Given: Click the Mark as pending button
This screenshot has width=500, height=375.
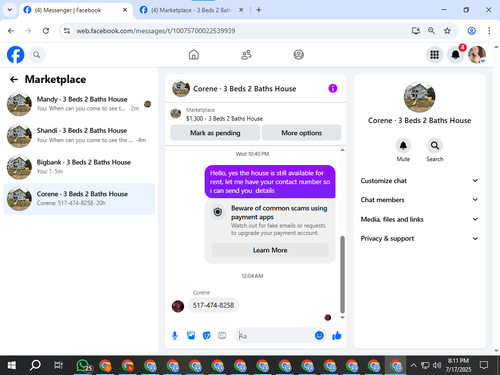Looking at the screenshot, I should [215, 133].
